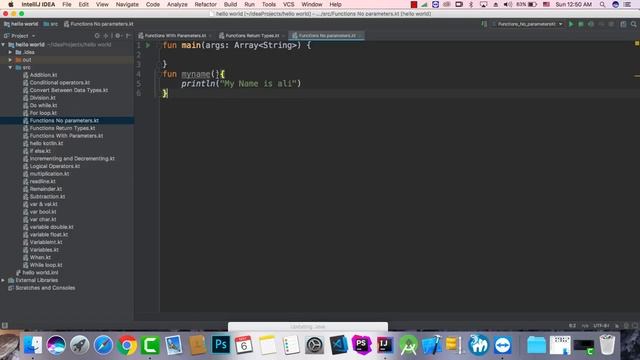Open Sequel Pro icon in dock
The image size is (640, 360).
(x=453, y=345)
